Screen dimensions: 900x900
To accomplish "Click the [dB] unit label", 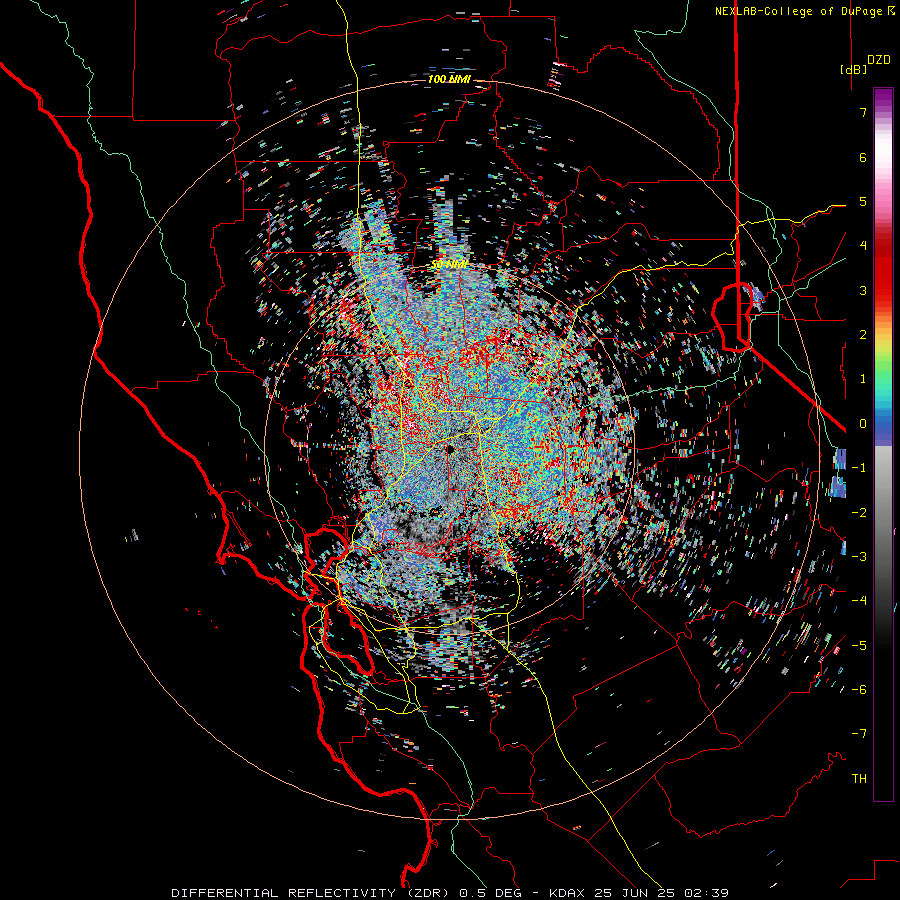I will click(x=853, y=69).
